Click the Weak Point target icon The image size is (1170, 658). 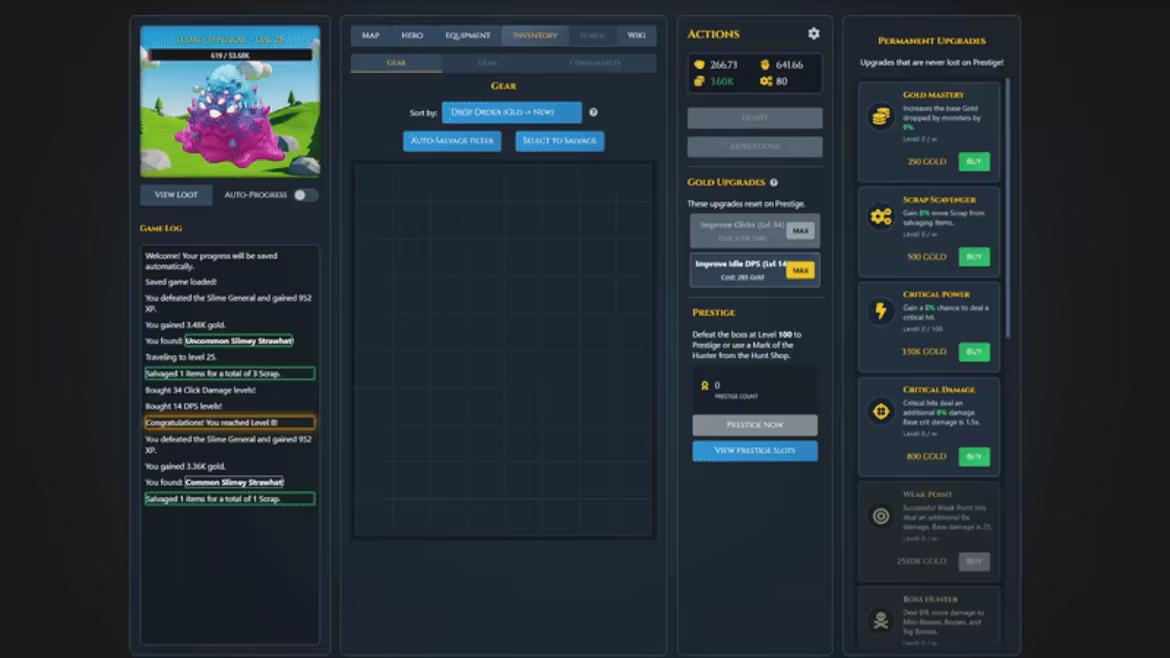tap(880, 516)
